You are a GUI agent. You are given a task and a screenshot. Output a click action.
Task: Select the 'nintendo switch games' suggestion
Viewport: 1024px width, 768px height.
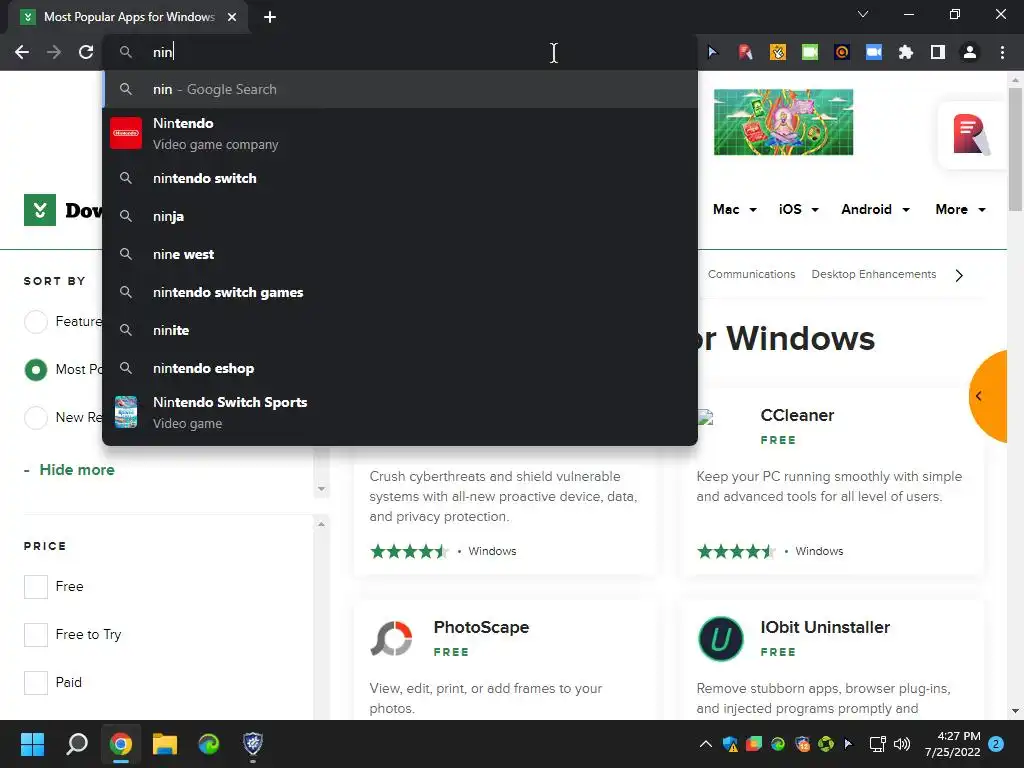click(x=400, y=292)
